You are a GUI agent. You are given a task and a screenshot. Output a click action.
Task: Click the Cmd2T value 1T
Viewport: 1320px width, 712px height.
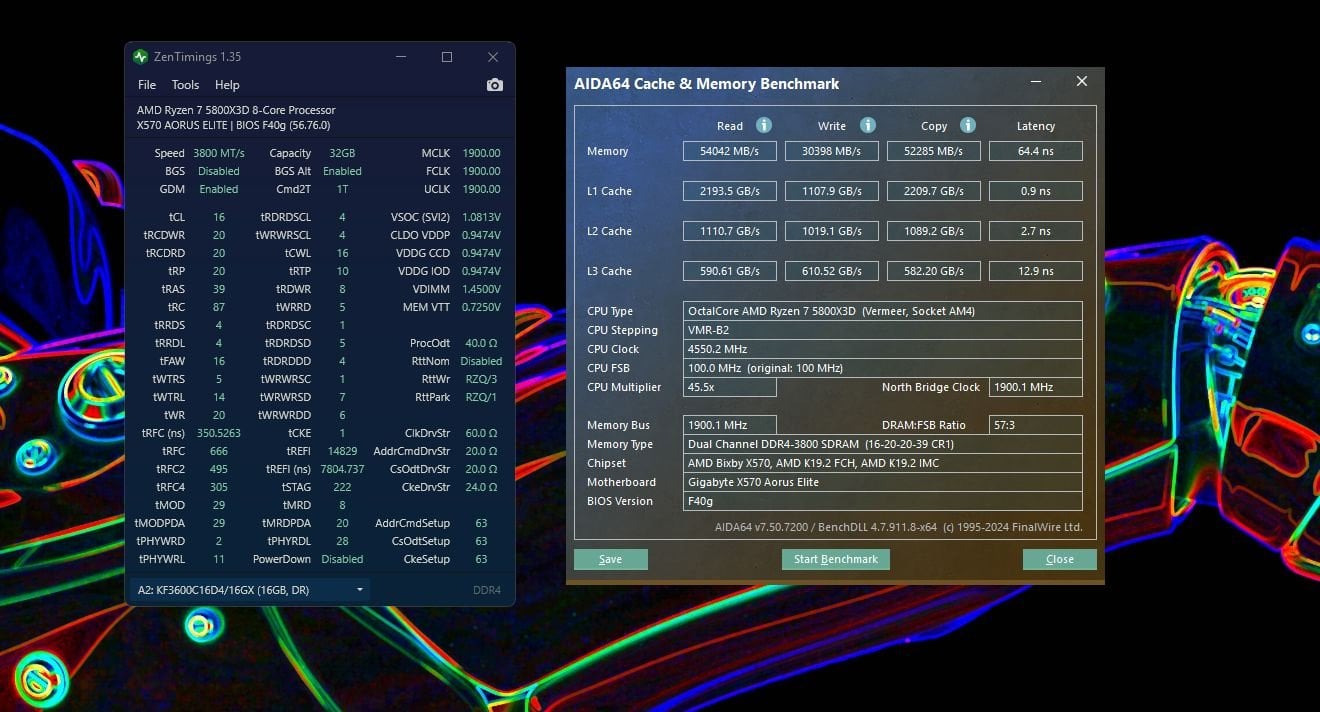click(342, 189)
